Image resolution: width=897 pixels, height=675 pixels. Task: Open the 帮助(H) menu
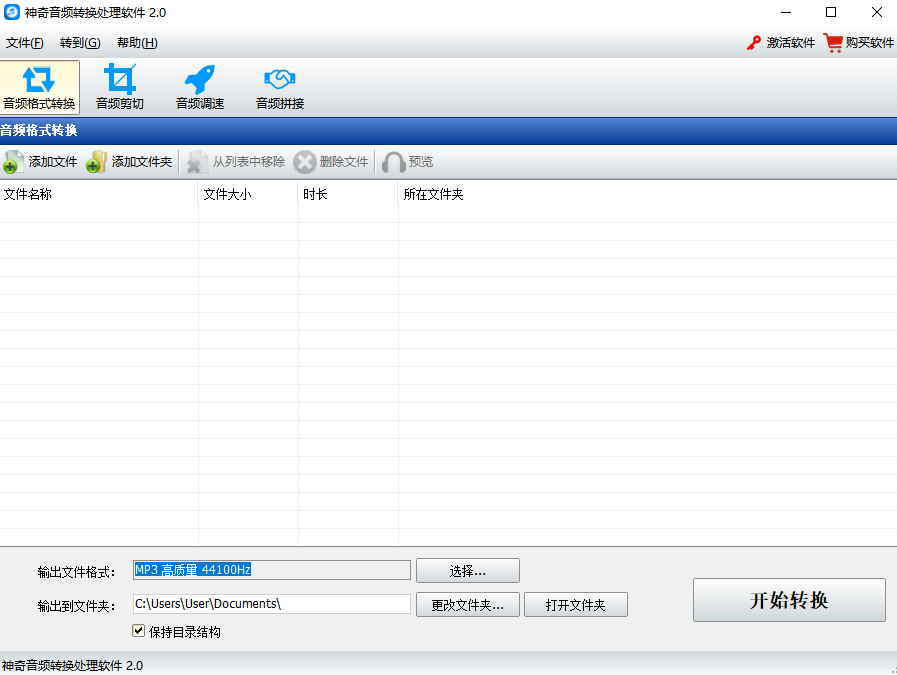(x=137, y=43)
